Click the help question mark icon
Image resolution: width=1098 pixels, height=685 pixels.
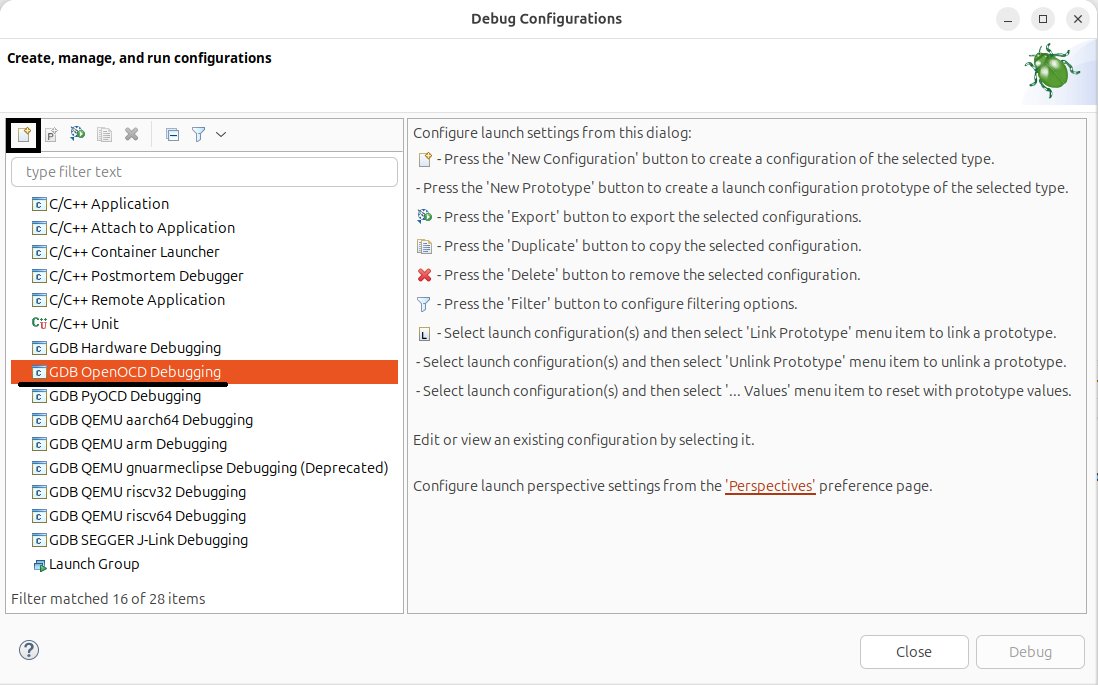(28, 651)
